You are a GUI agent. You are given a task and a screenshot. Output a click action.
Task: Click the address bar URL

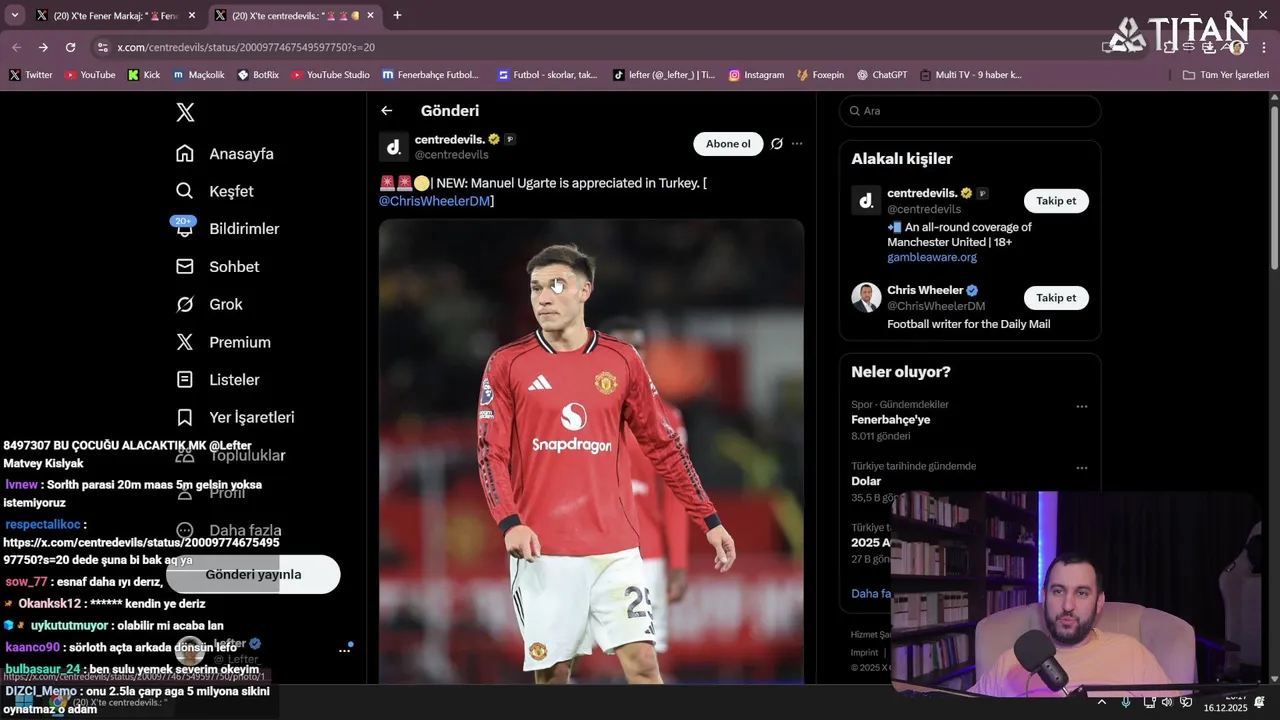coord(246,47)
